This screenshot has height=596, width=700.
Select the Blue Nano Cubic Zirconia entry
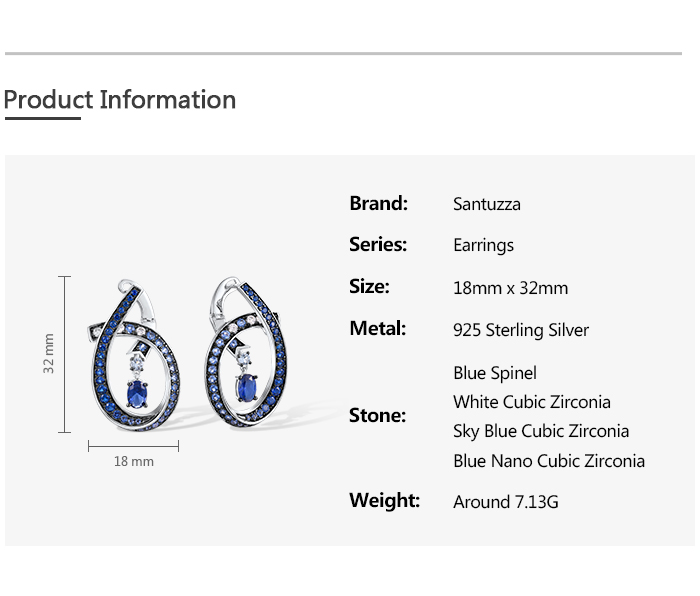(549, 461)
